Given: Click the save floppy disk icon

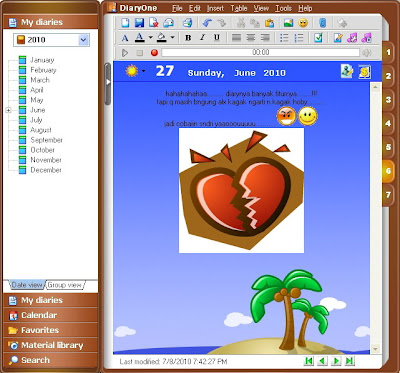Looking at the screenshot, I should [139, 23].
